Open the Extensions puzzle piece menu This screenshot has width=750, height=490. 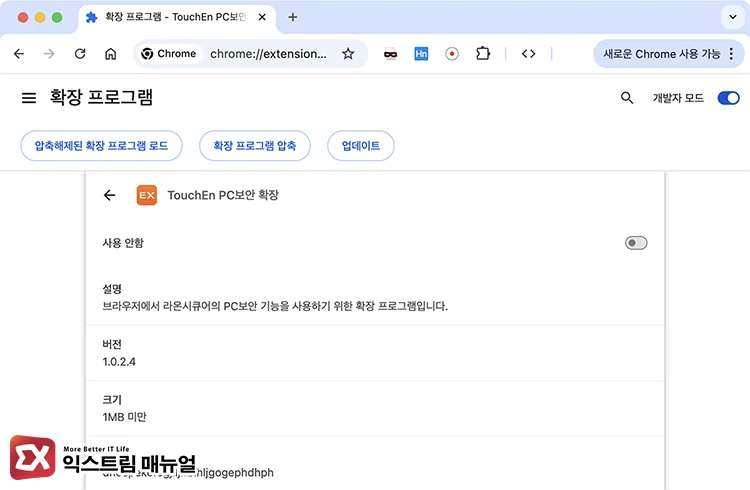point(483,54)
